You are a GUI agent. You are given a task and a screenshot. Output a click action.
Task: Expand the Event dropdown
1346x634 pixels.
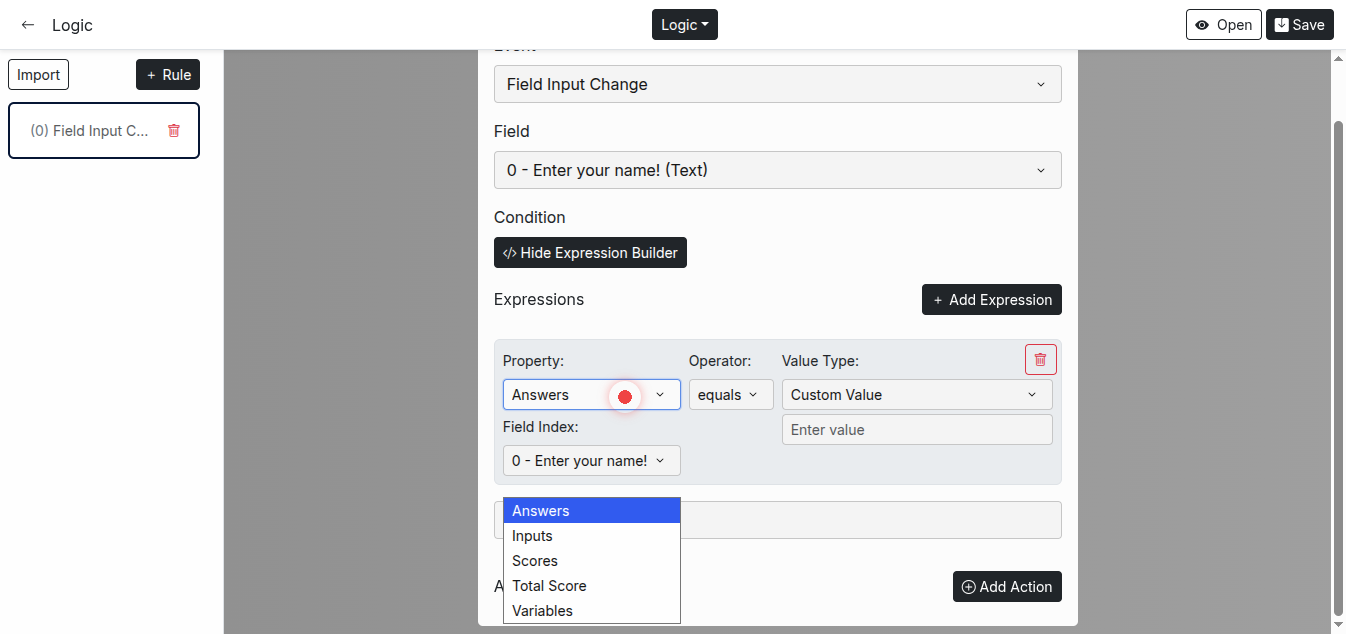tap(777, 85)
